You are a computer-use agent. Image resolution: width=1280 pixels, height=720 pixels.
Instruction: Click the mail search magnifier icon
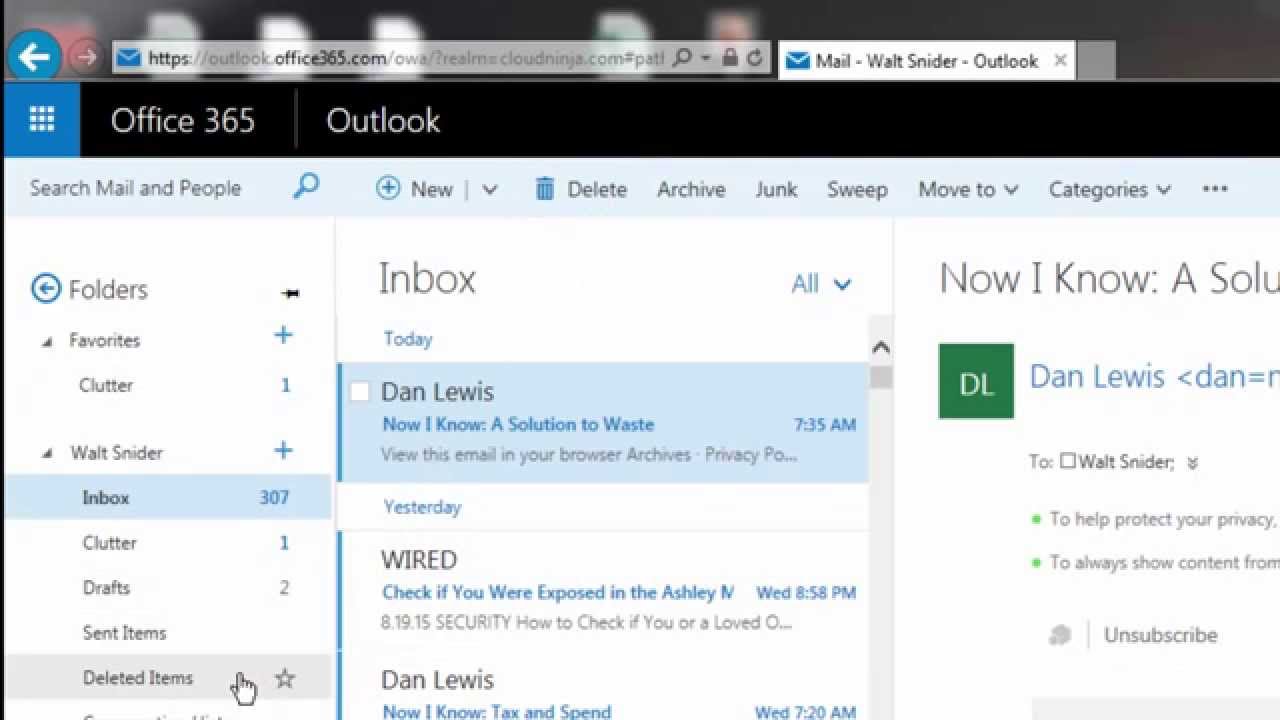tap(306, 186)
